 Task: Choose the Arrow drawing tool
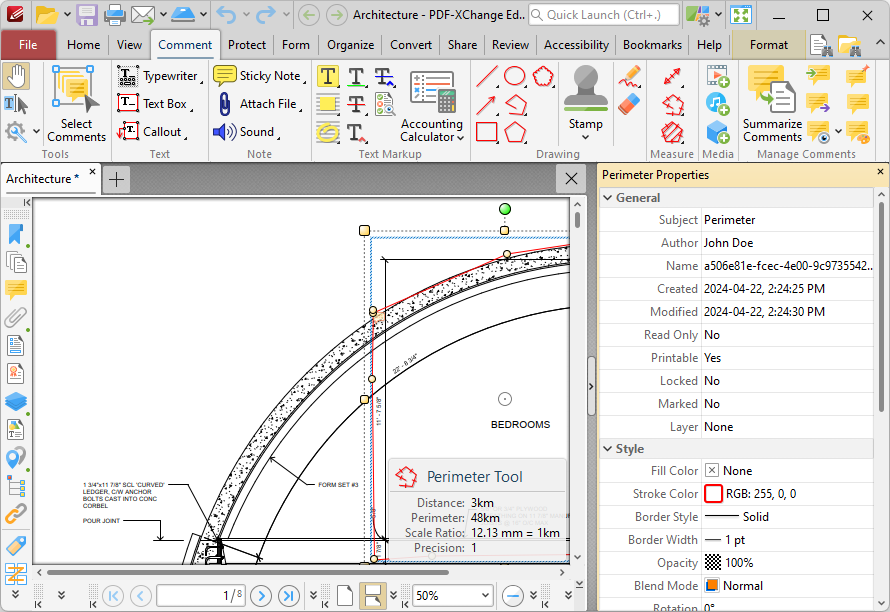[486, 104]
